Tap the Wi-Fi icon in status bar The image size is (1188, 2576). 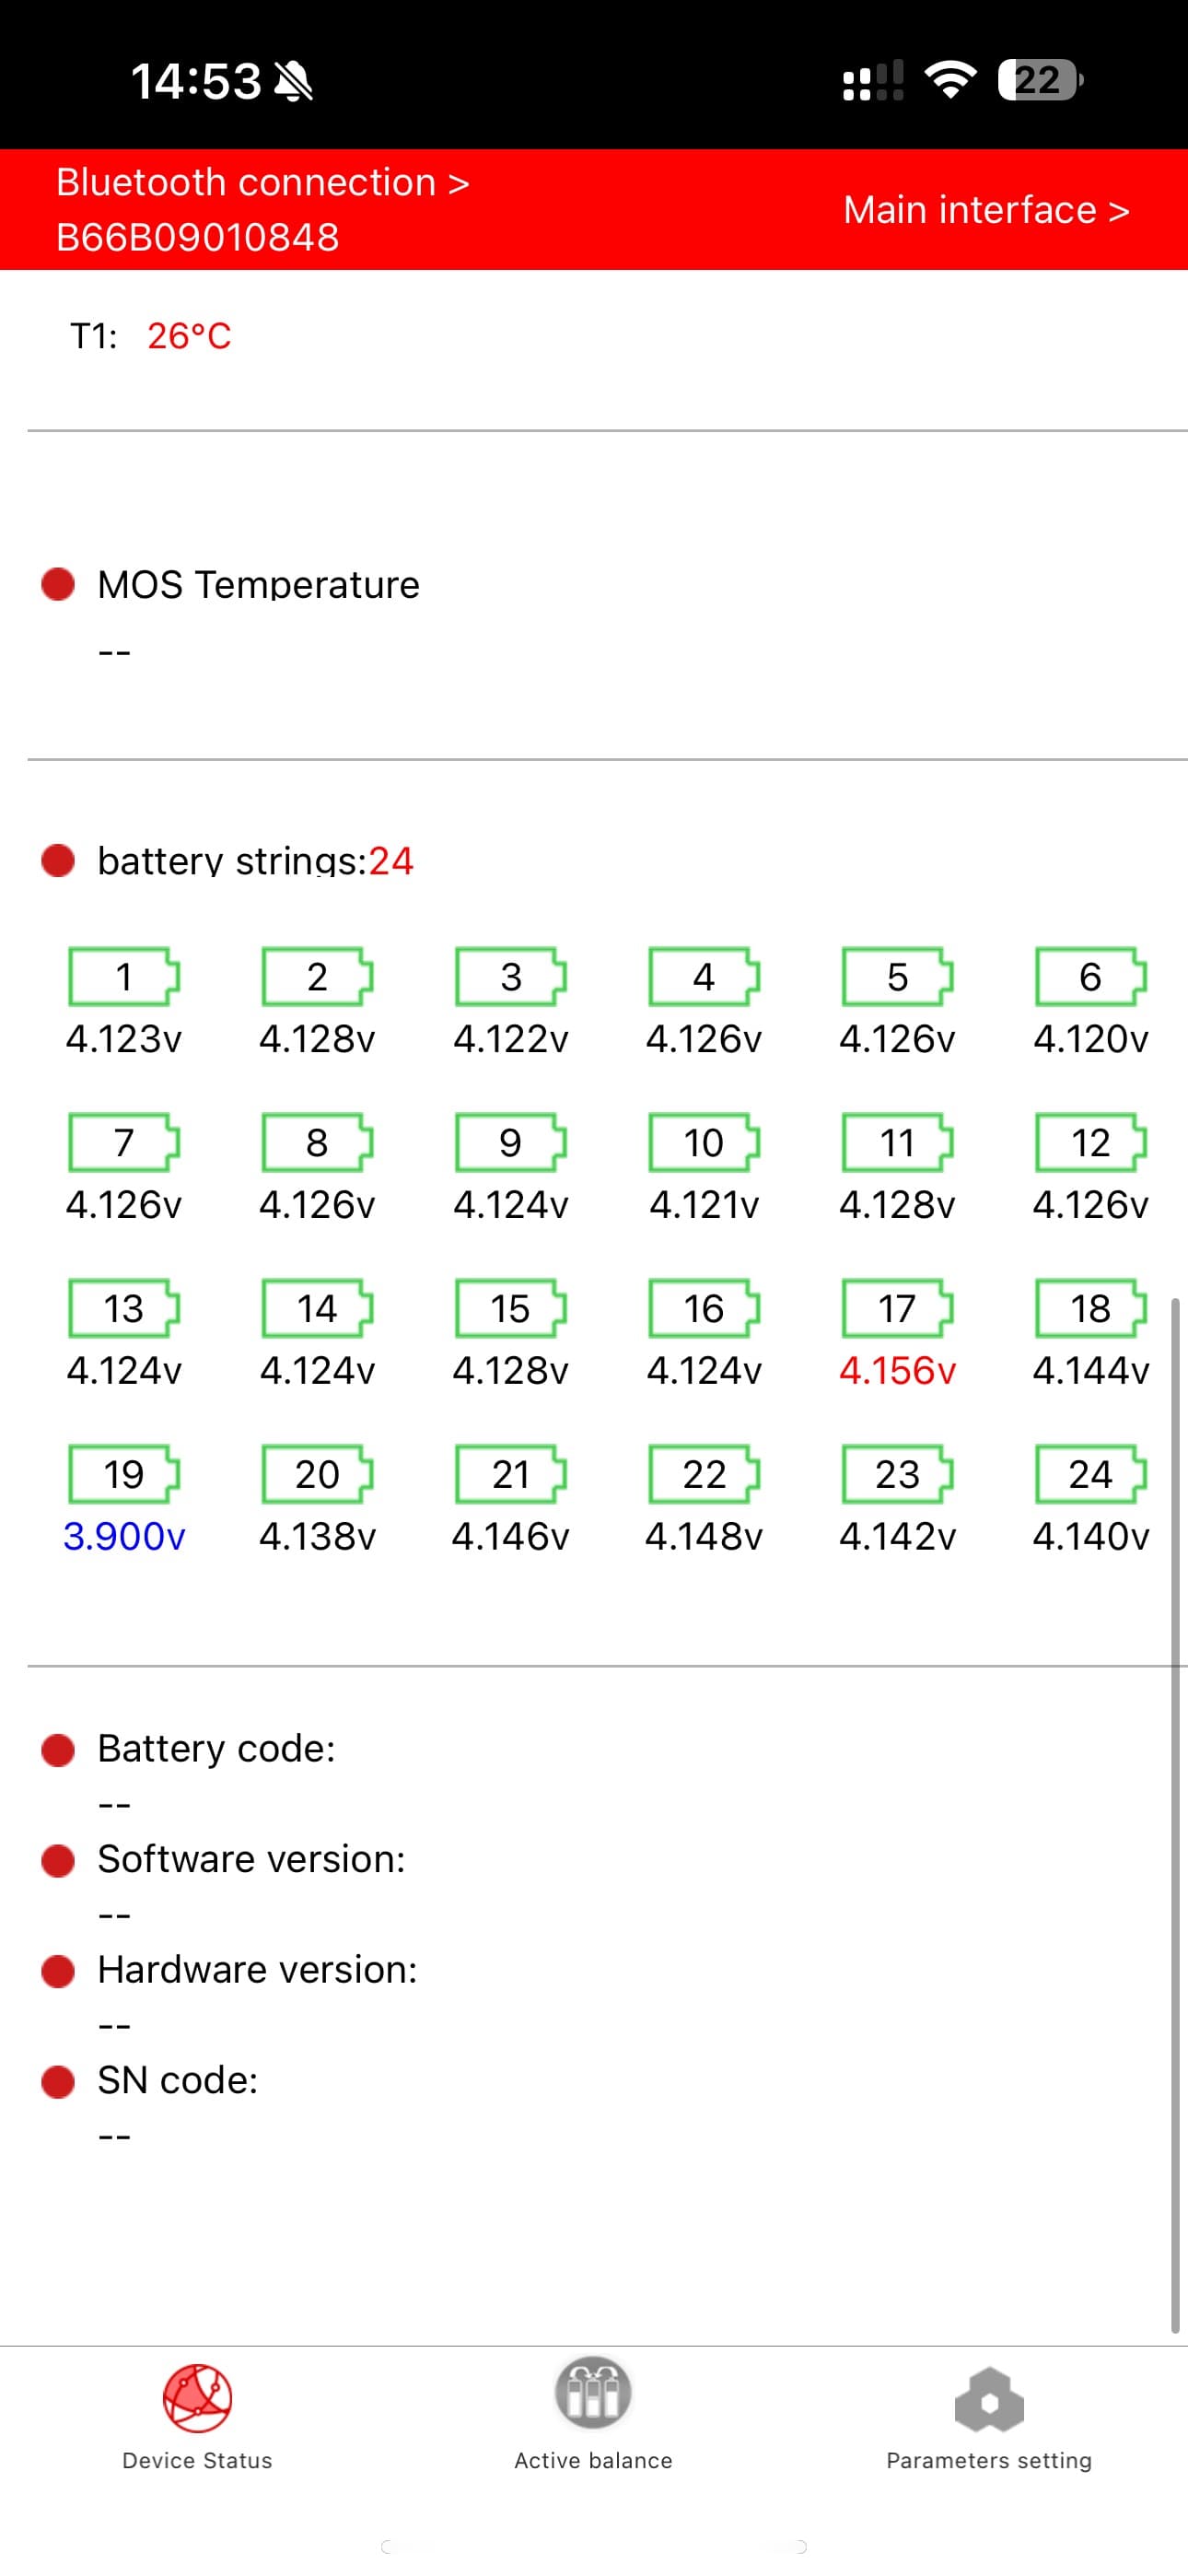(x=950, y=80)
